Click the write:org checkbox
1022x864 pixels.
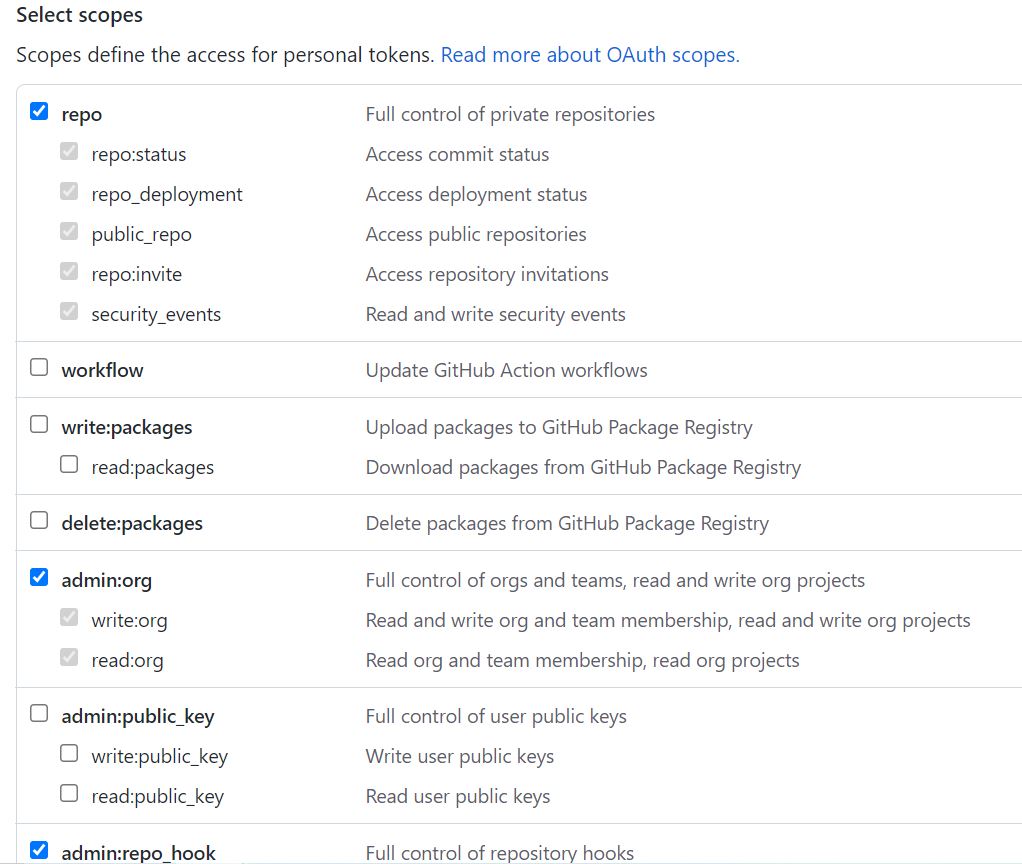(69, 617)
